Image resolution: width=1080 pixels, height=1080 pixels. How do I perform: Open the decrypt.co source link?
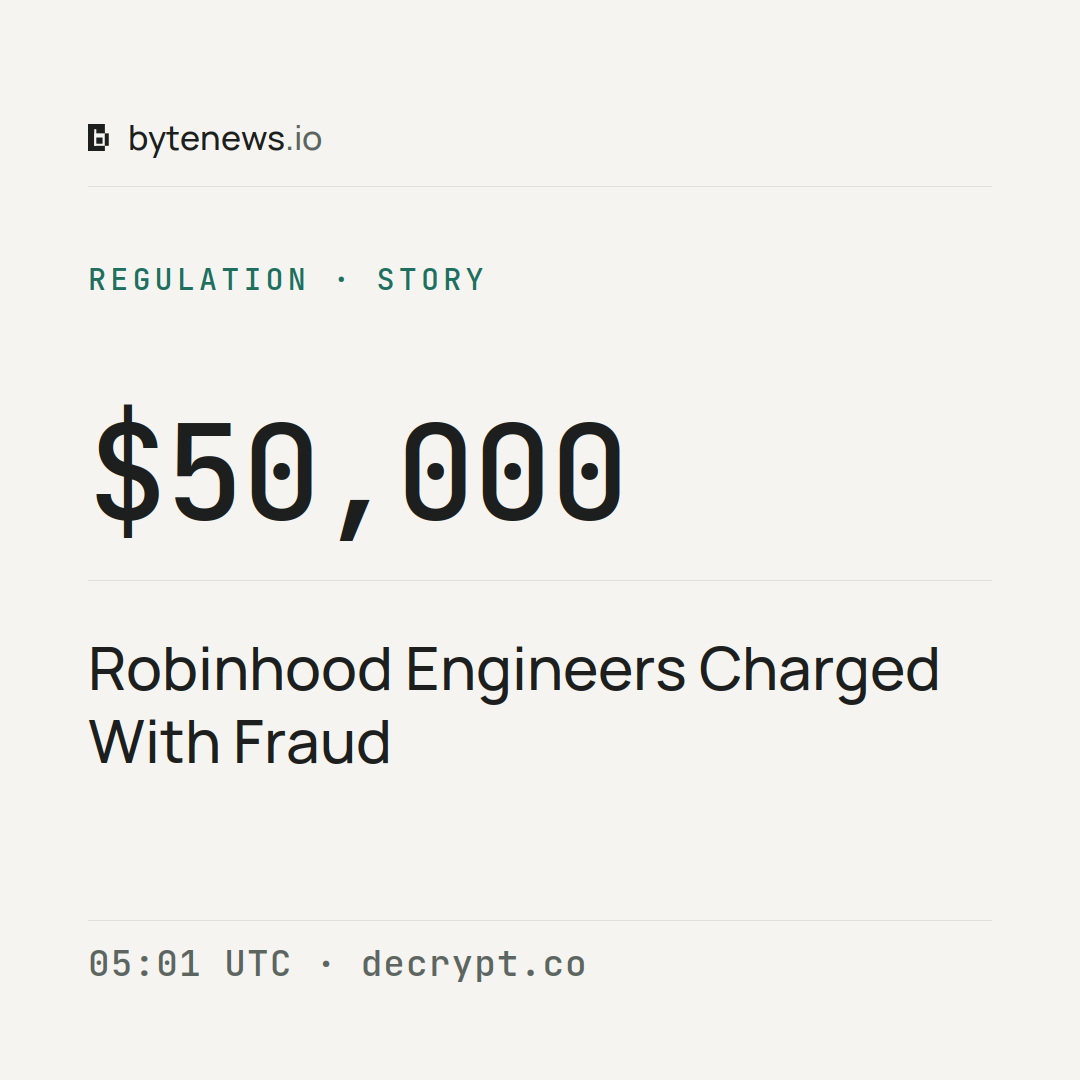474,965
